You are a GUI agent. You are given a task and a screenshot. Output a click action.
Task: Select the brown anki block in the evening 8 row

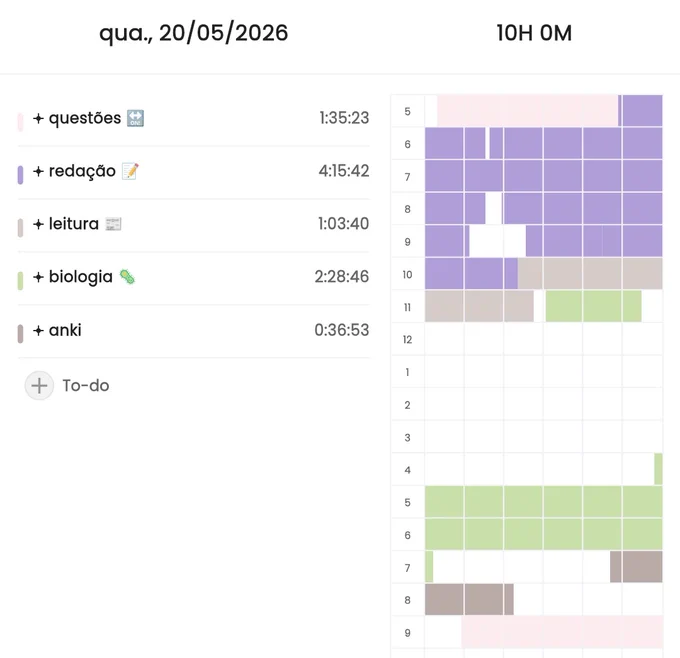[x=469, y=599]
